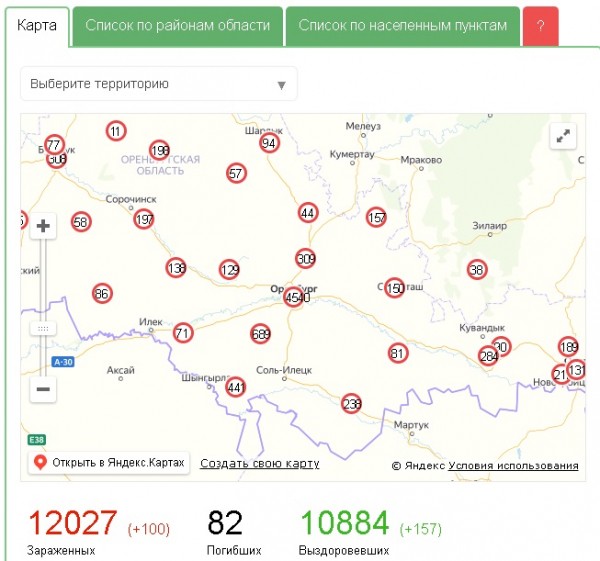Screen dimensions: 600x561
Task: Switch to the 'Карта' tab
Action: [38, 25]
